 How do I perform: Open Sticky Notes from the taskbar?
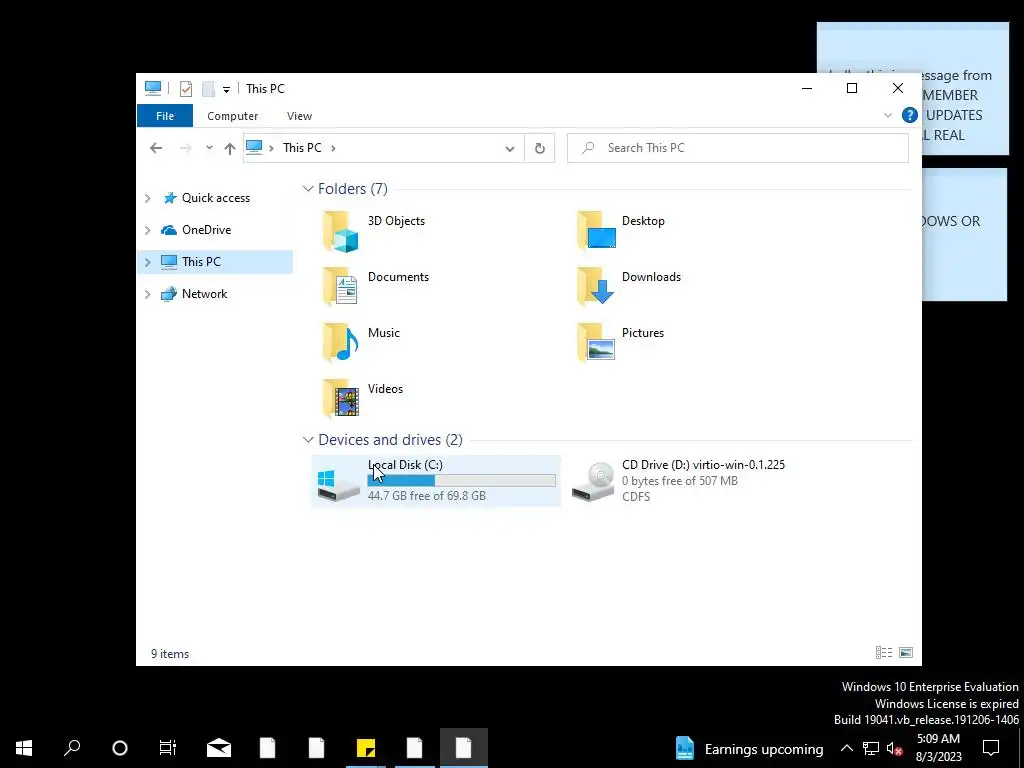(366, 748)
